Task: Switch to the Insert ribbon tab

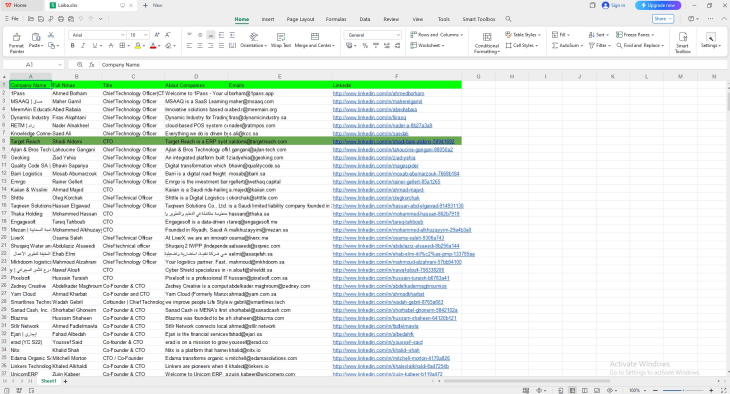Action: point(268,19)
